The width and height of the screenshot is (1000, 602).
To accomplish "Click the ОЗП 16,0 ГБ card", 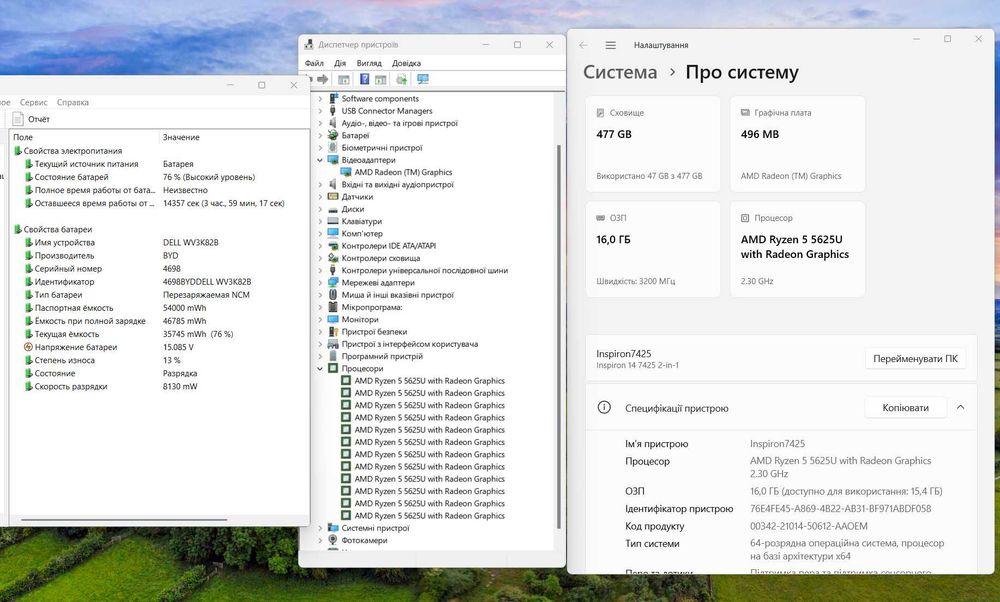I will [x=652, y=249].
